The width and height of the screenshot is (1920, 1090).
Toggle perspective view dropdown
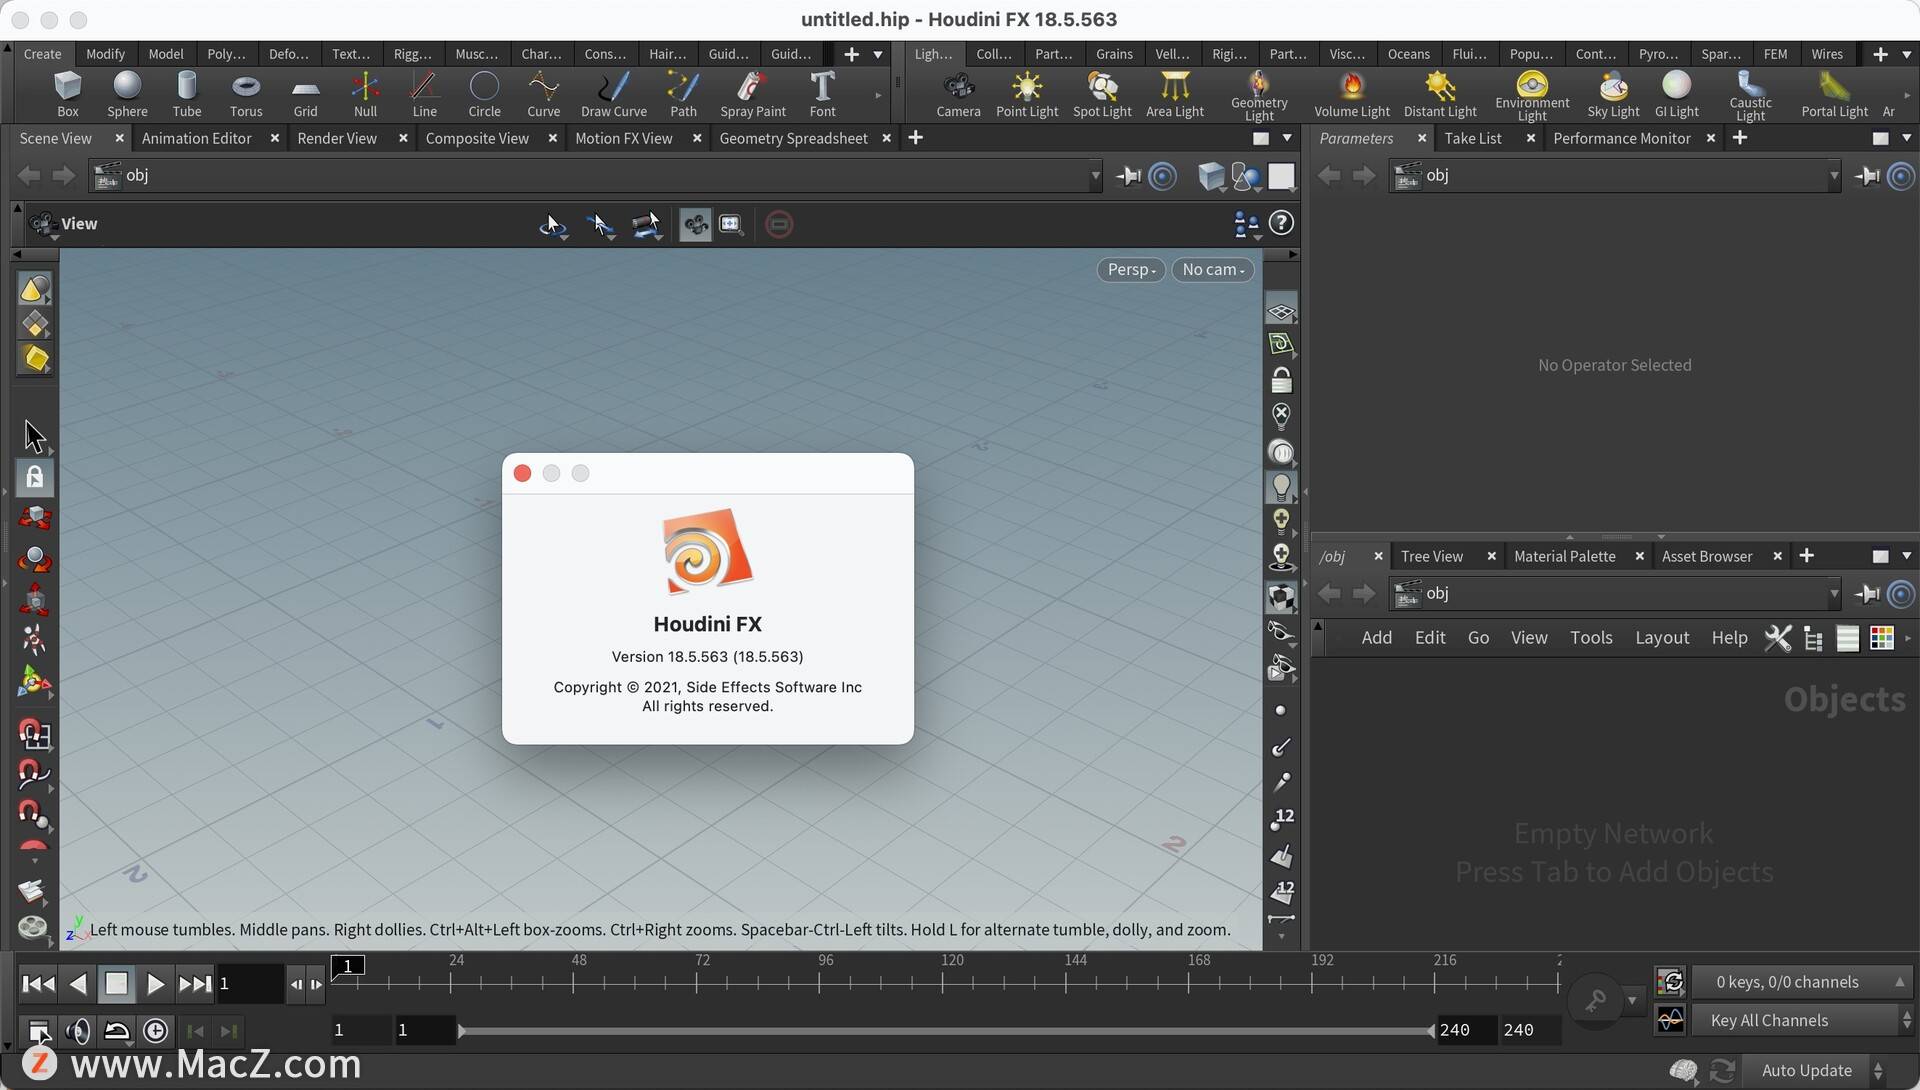pos(1130,269)
